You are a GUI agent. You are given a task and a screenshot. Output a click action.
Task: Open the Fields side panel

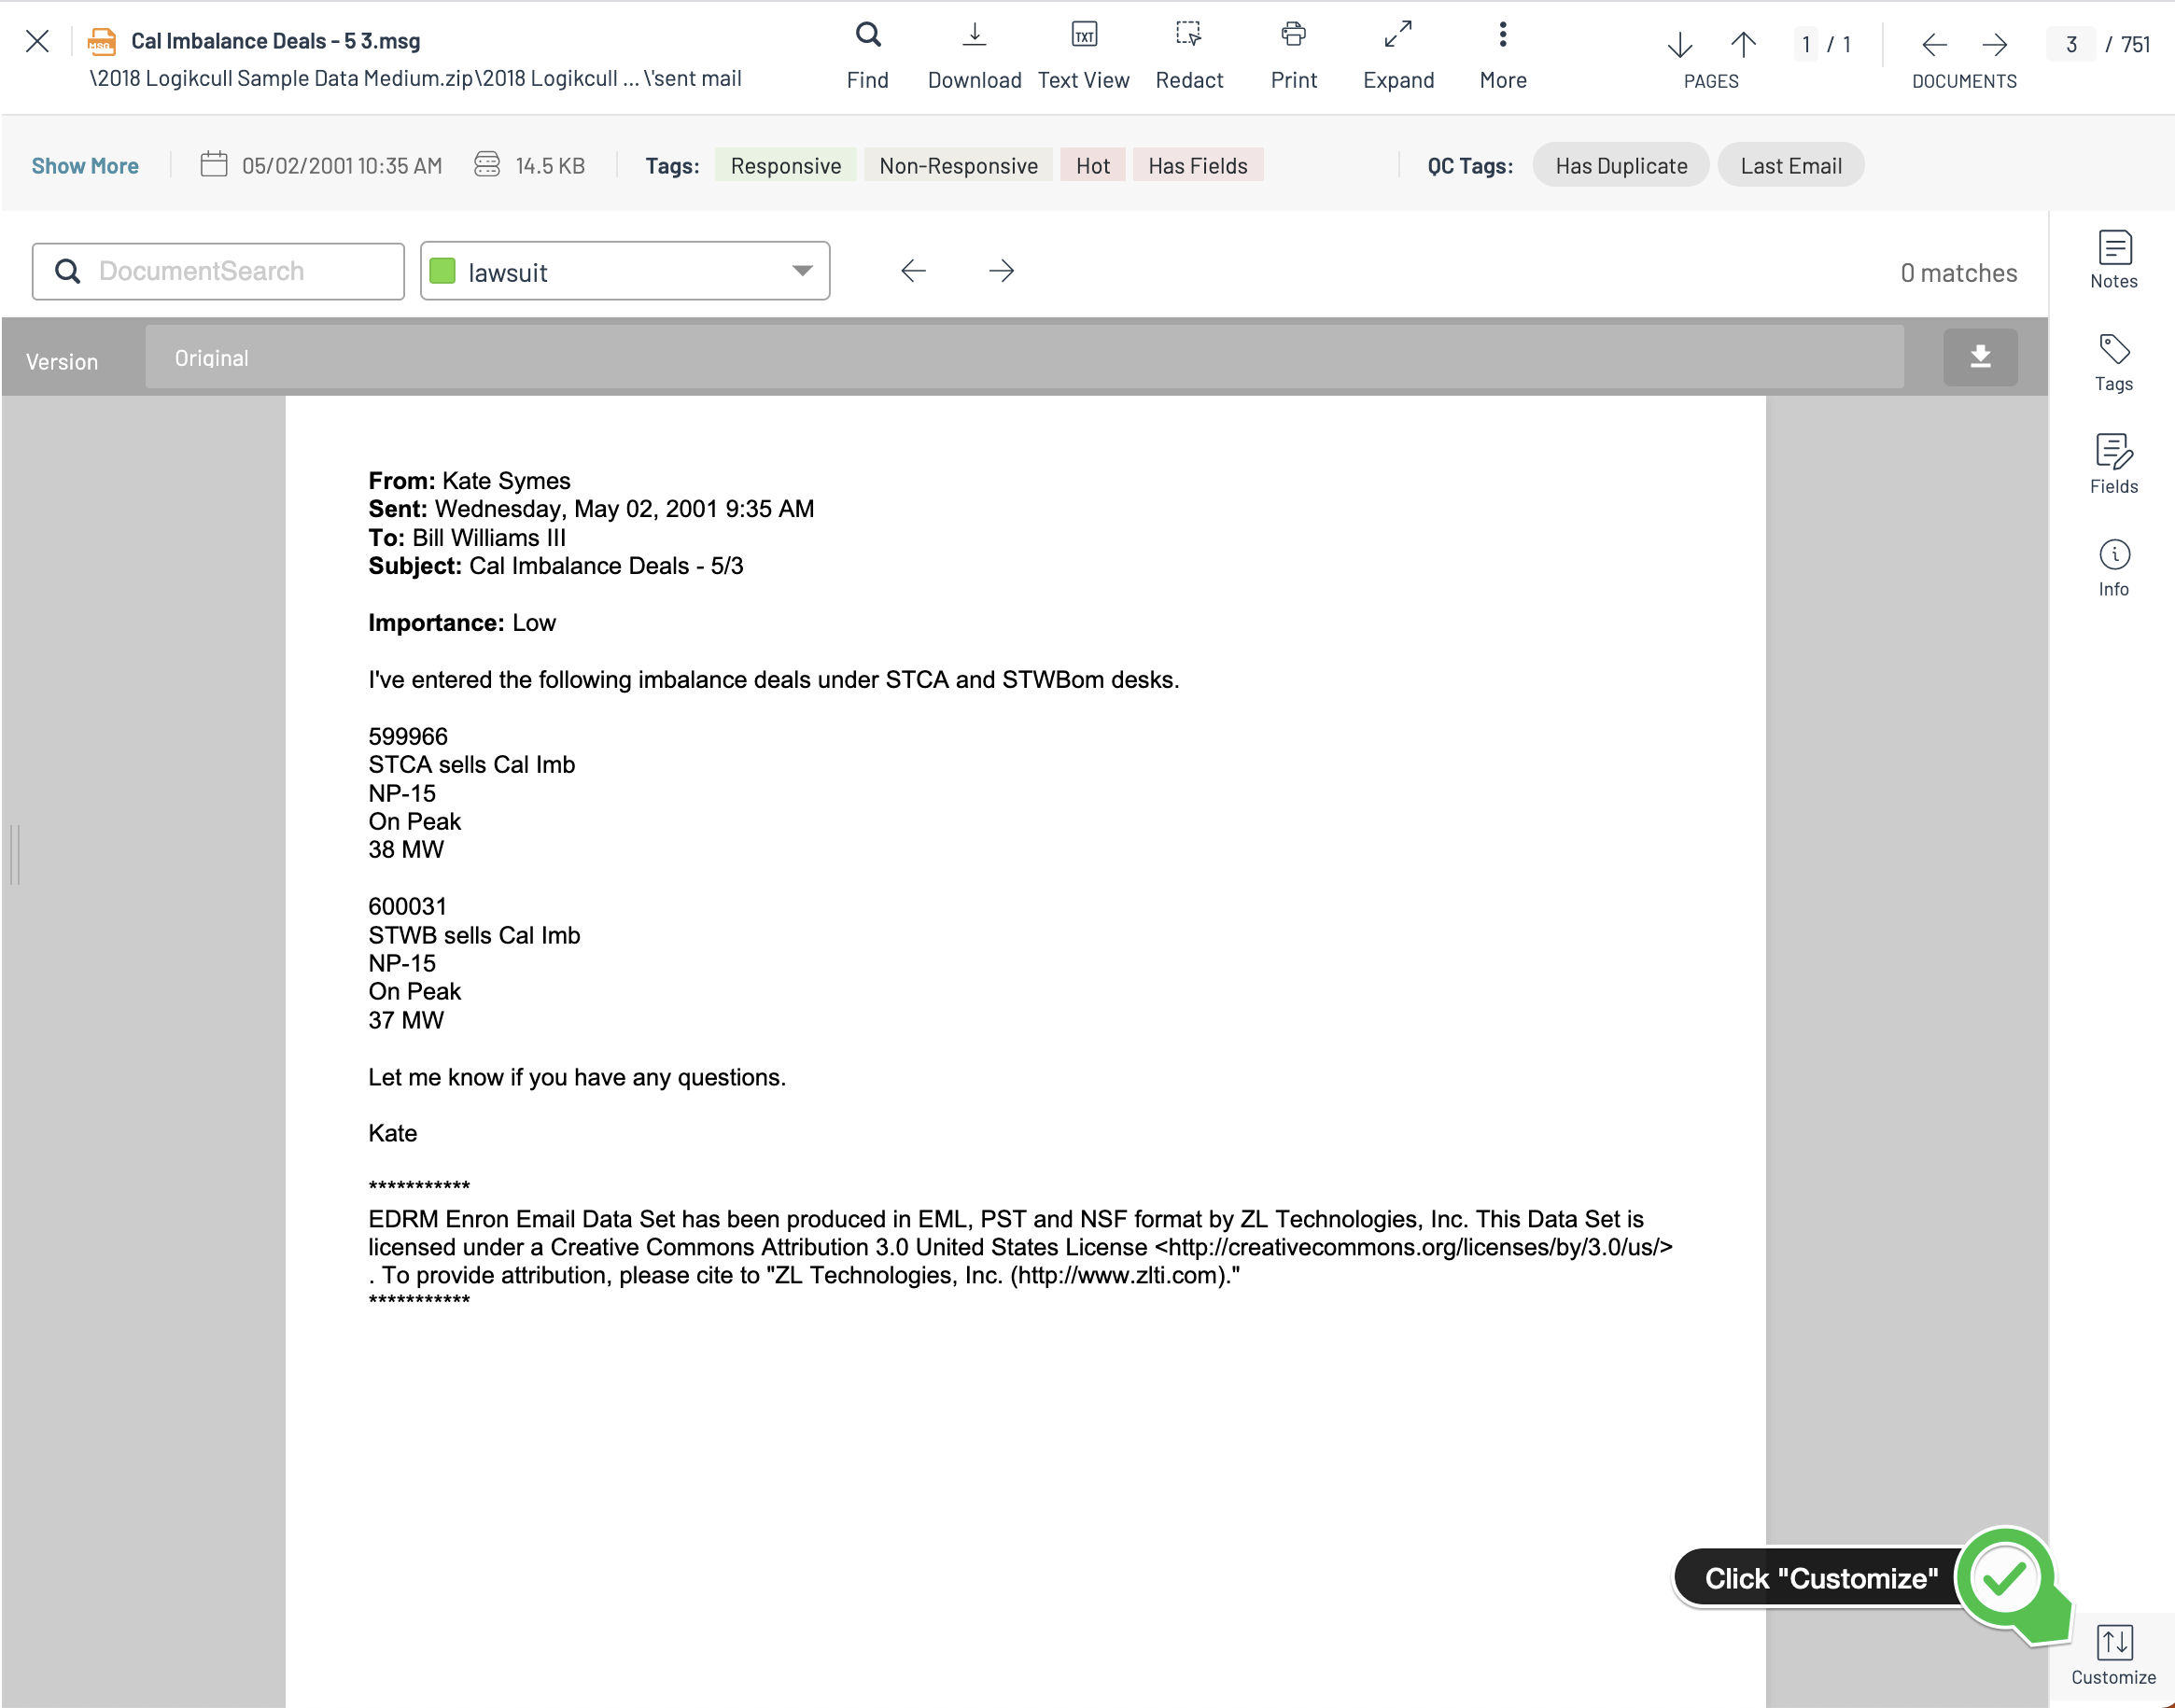2114,465
